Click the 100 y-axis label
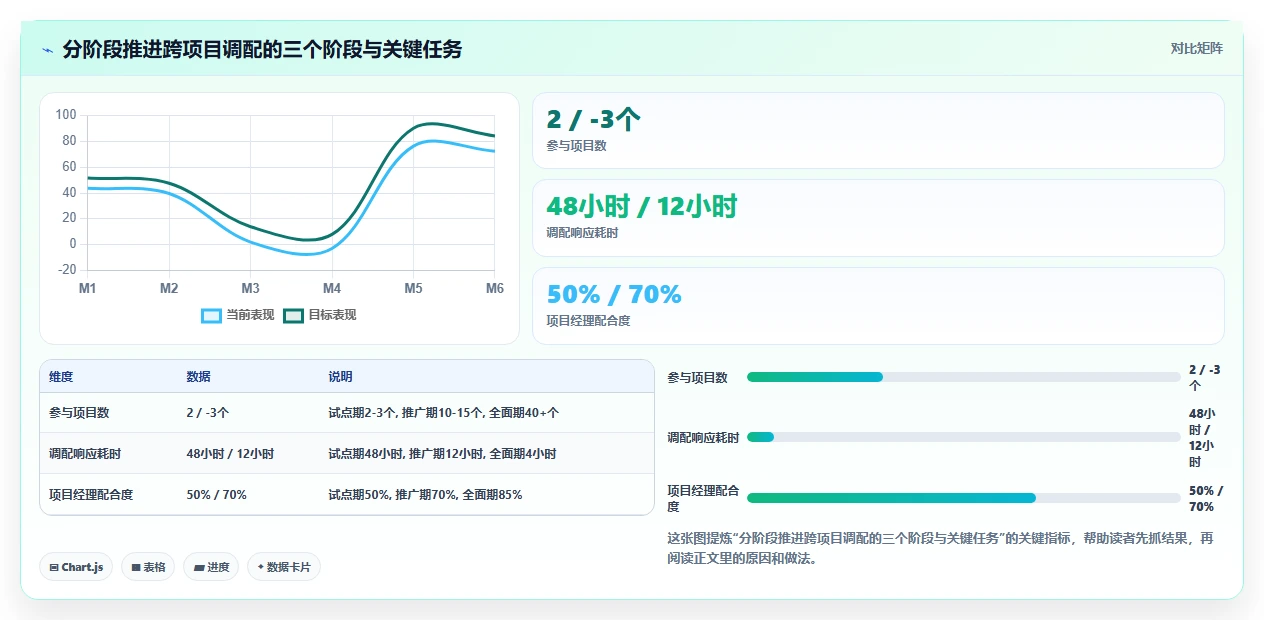The image size is (1264, 620). click(x=66, y=115)
